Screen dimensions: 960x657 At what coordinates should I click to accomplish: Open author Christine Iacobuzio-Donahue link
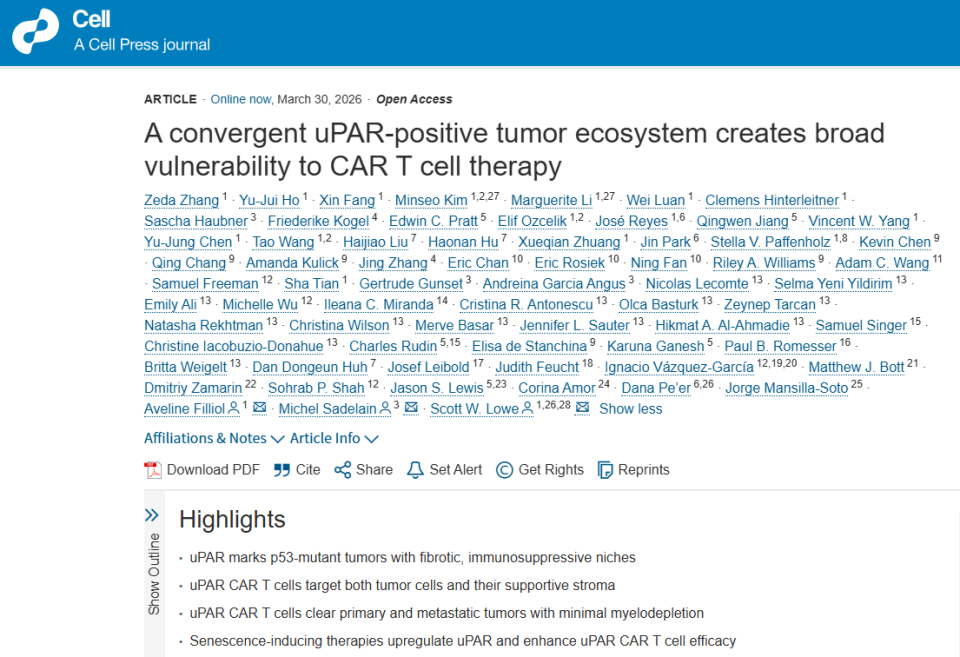pyautogui.click(x=234, y=346)
